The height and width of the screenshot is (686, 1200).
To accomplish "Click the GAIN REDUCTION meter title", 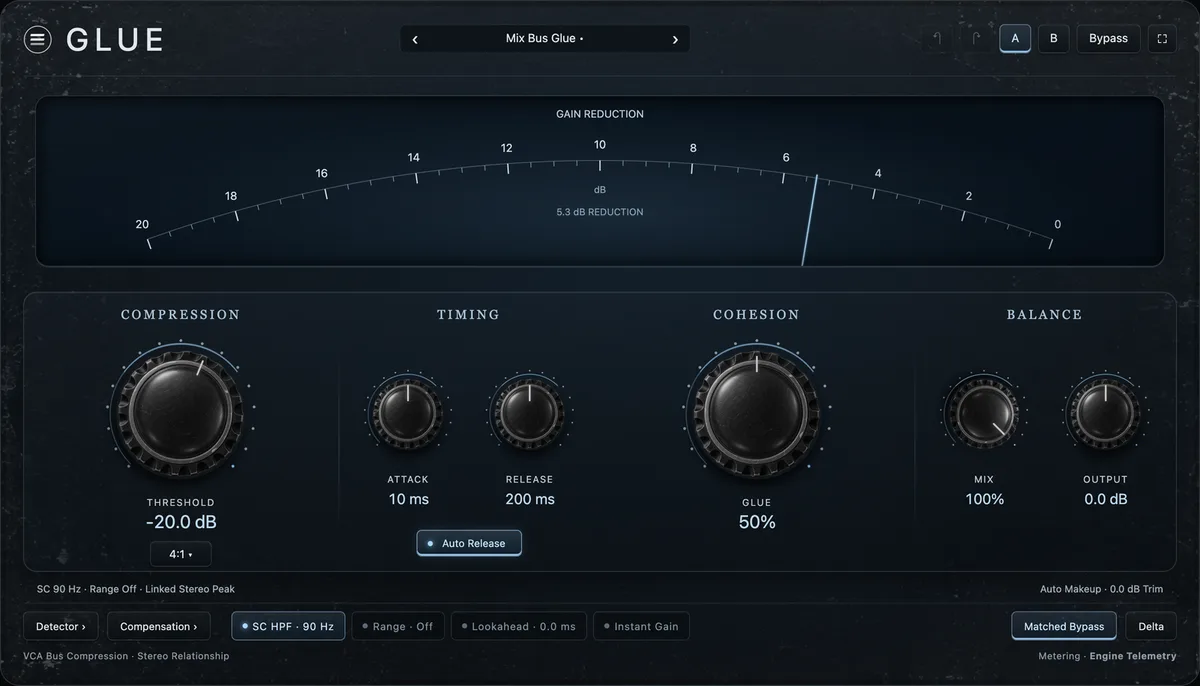I will point(600,114).
